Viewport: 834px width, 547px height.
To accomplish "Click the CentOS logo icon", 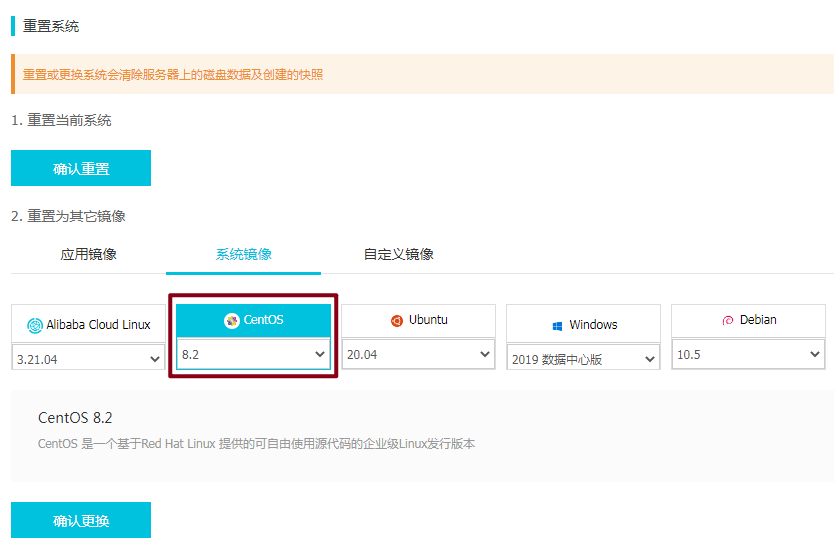I will 231,320.
